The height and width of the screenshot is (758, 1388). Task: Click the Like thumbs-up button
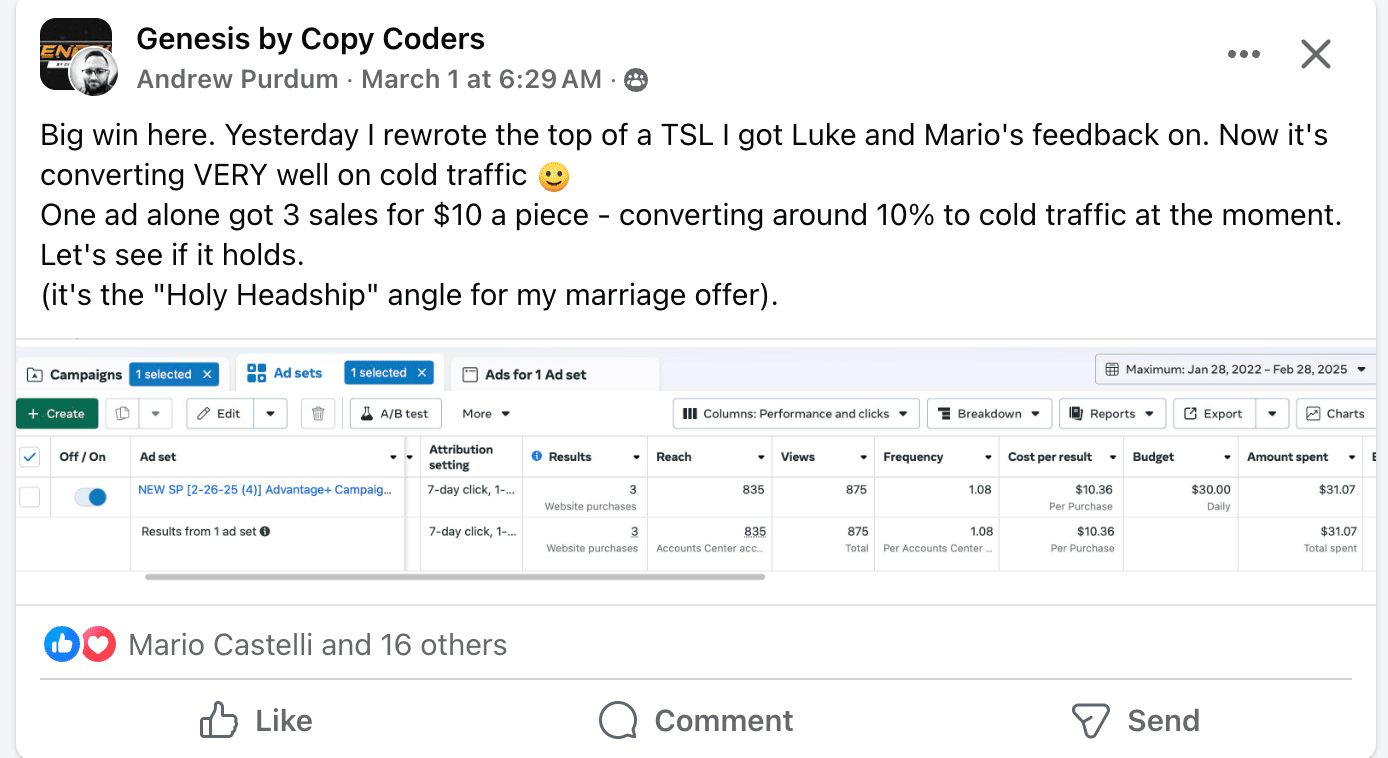pos(256,720)
